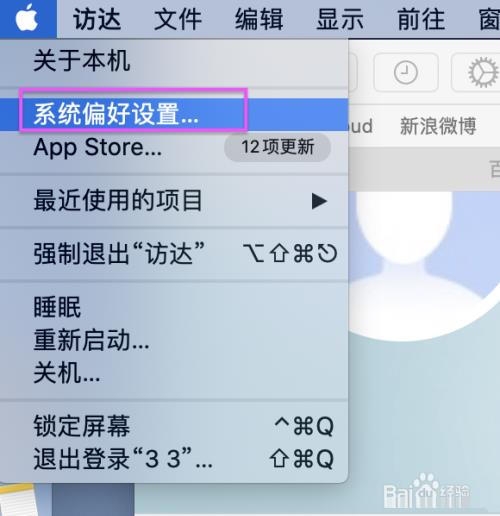Open the 前往 menu
Image resolution: width=500 pixels, height=516 pixels.
click(x=421, y=19)
